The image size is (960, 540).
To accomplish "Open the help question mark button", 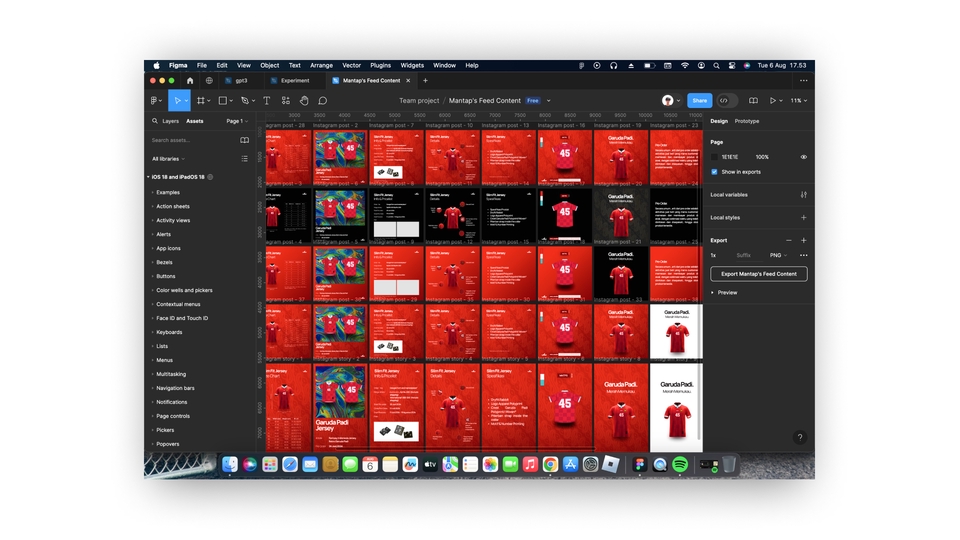I will (800, 437).
